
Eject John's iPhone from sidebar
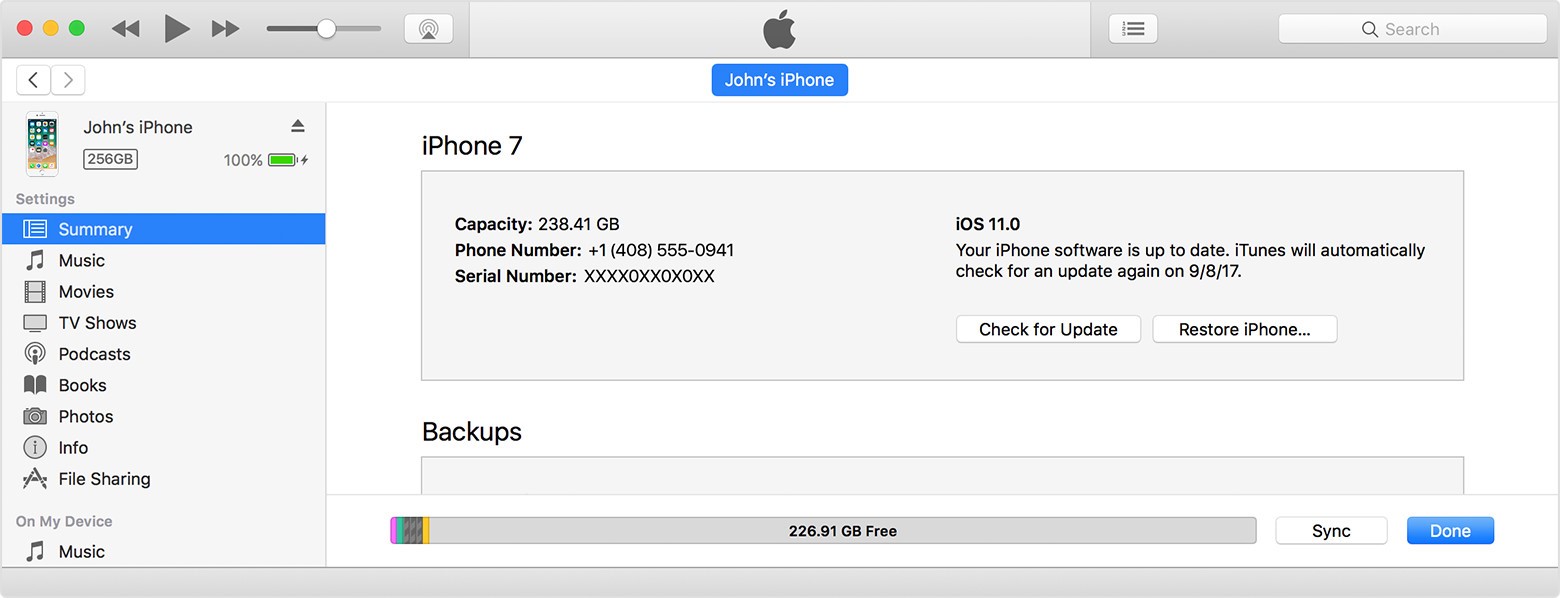tap(297, 126)
